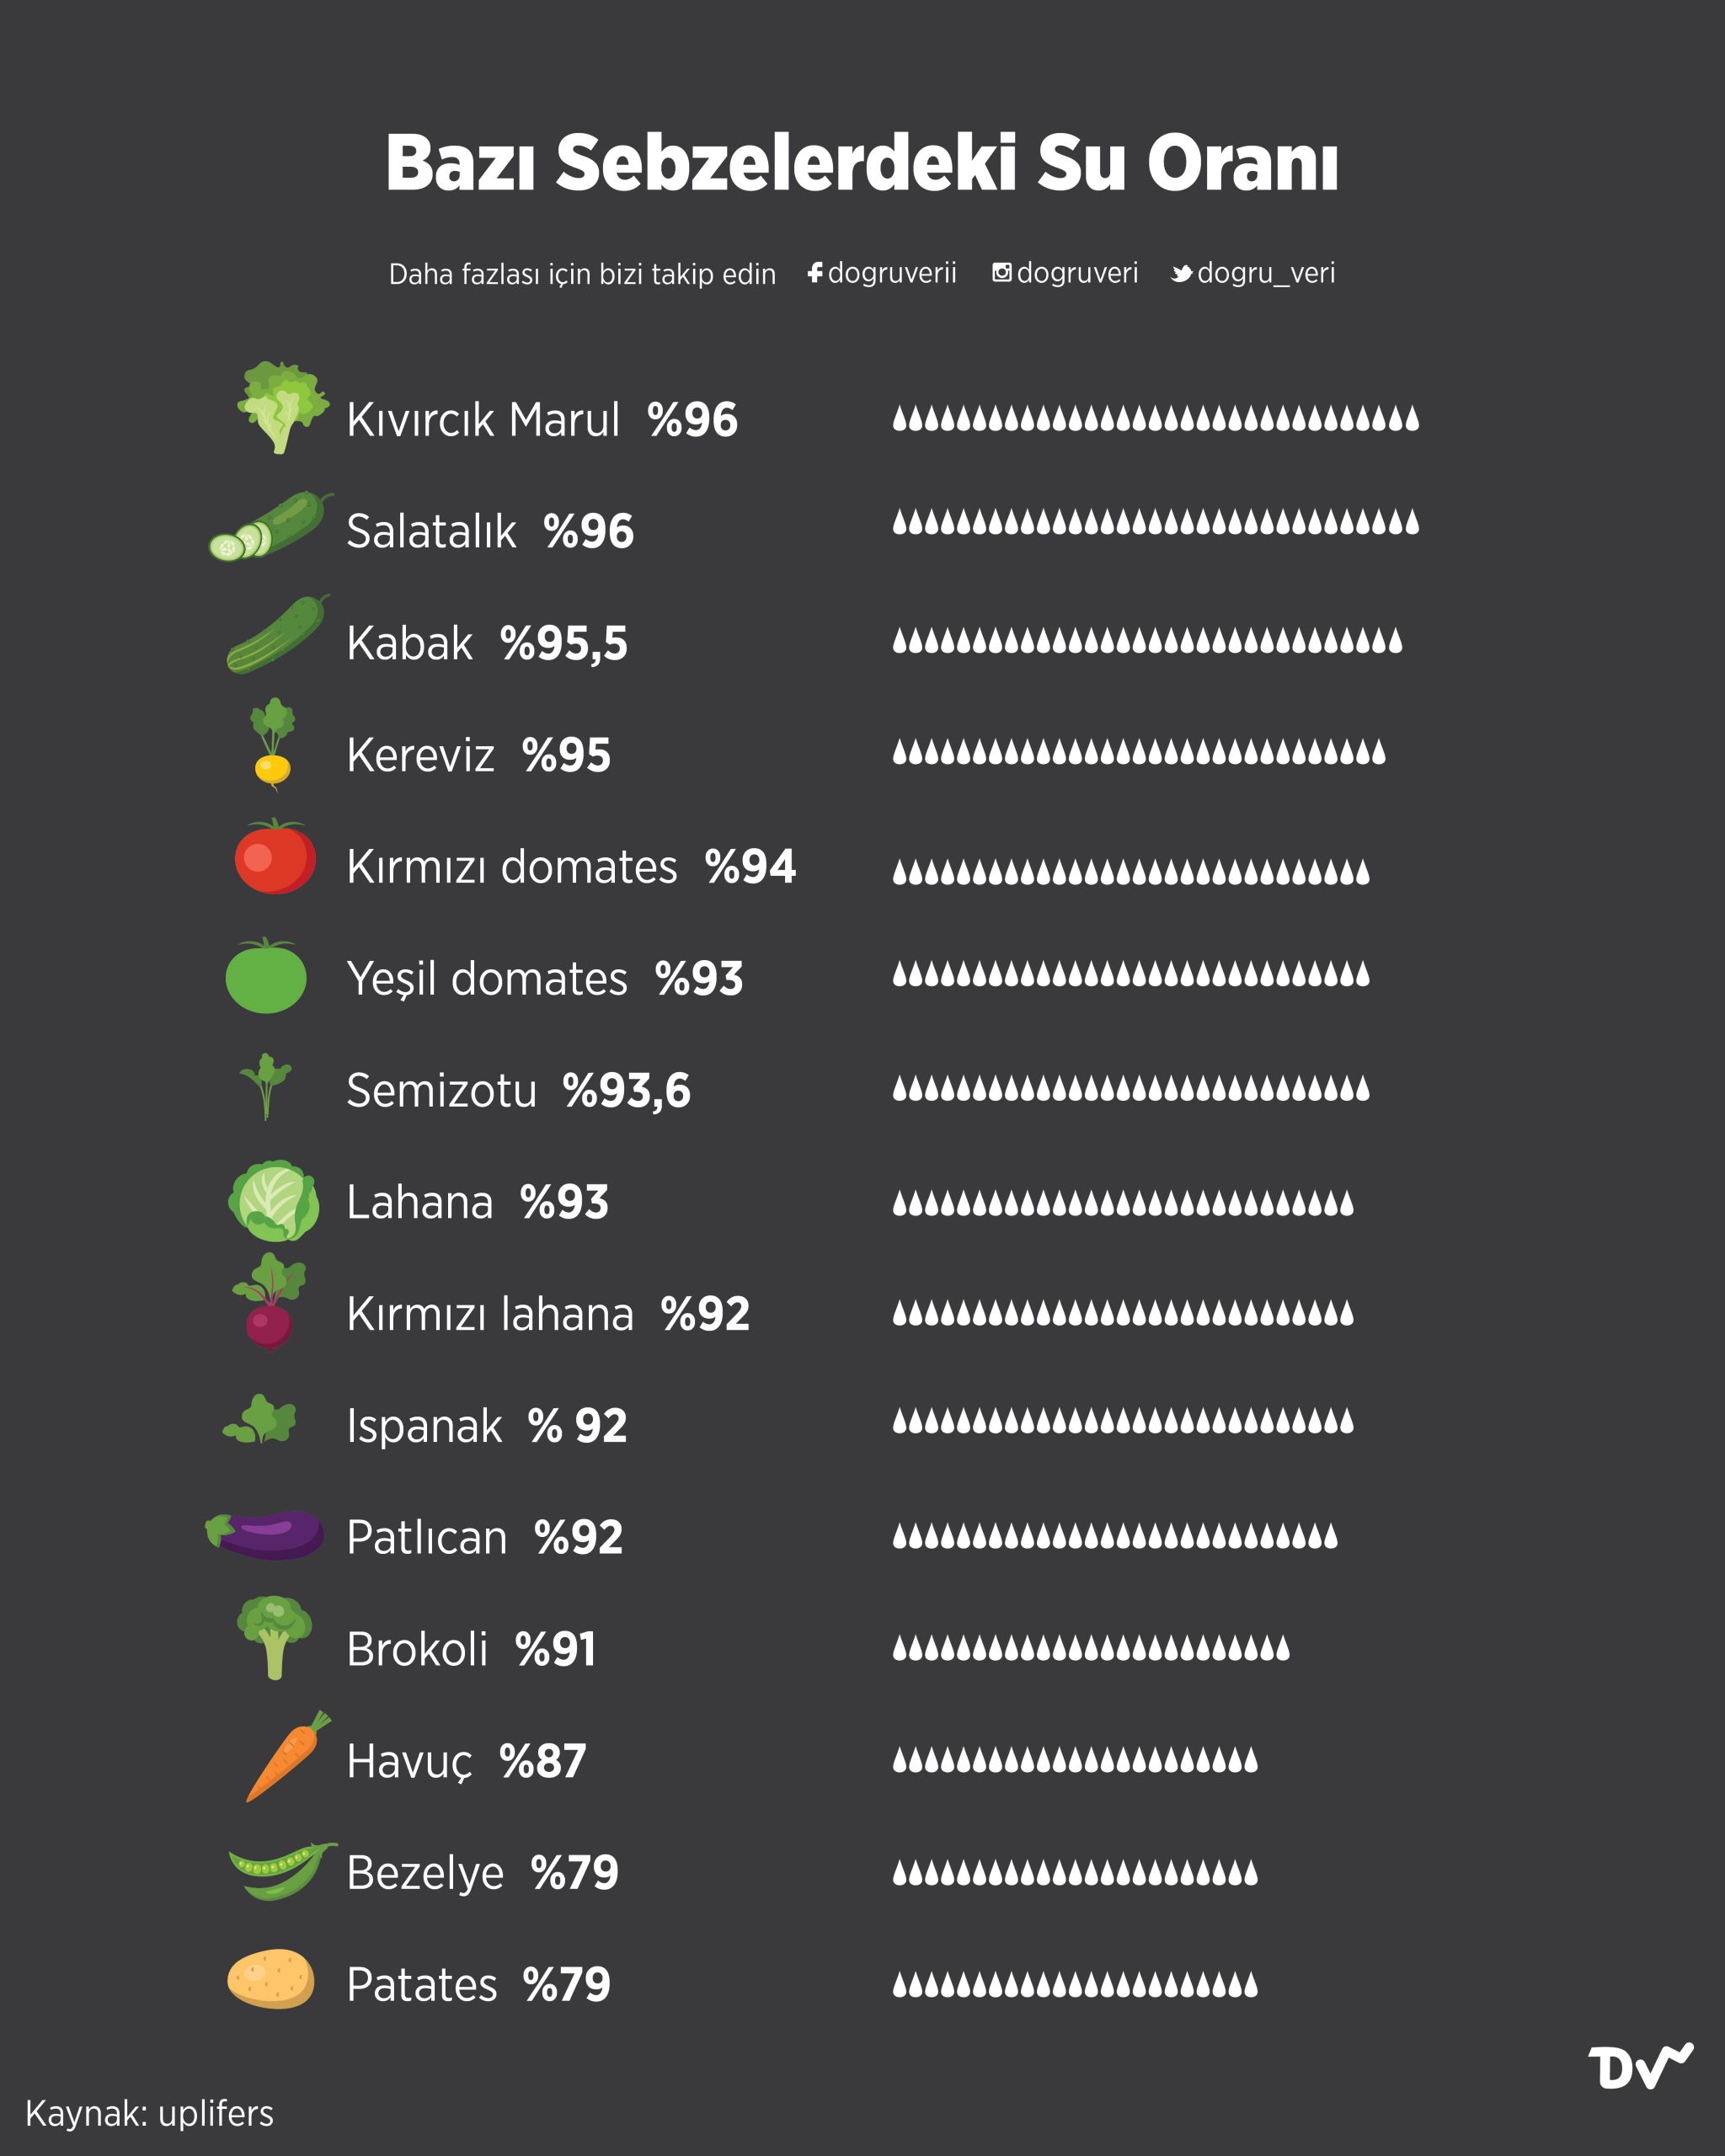Screen dimensions: 1725x2156
Task: Click the Semizotu %93,6 label
Action: (x=518, y=1090)
